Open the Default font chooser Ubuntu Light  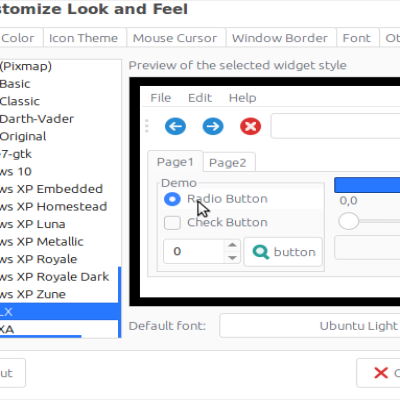[310, 326]
